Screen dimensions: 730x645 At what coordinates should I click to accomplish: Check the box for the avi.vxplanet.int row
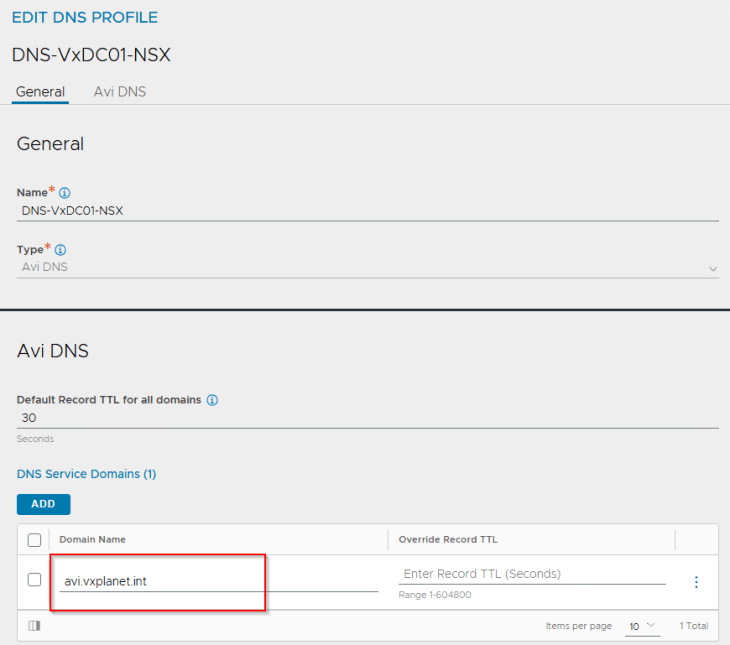[34, 580]
